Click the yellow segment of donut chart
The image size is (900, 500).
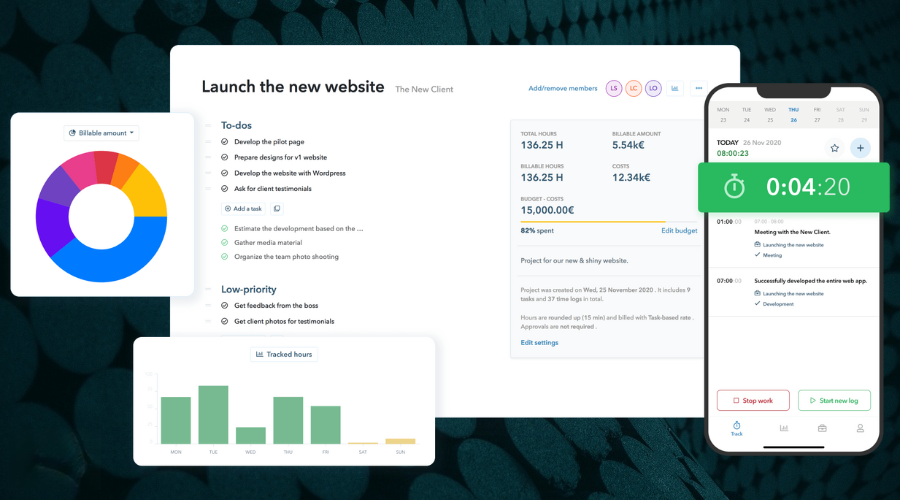(146, 193)
